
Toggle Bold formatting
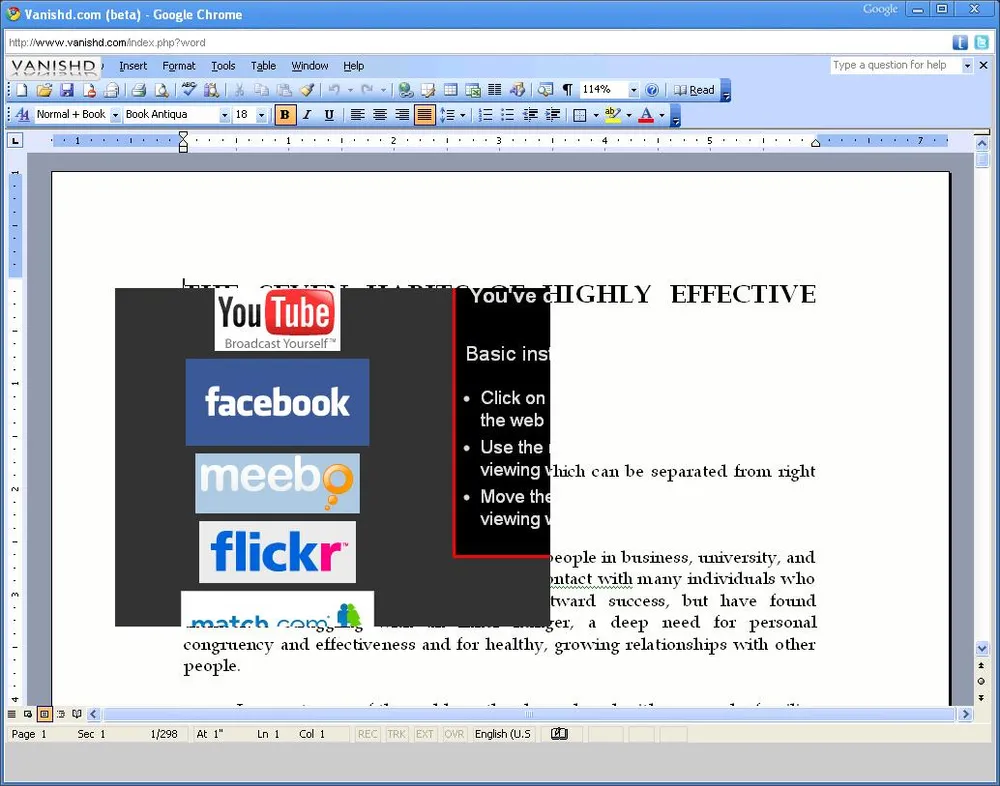click(285, 115)
